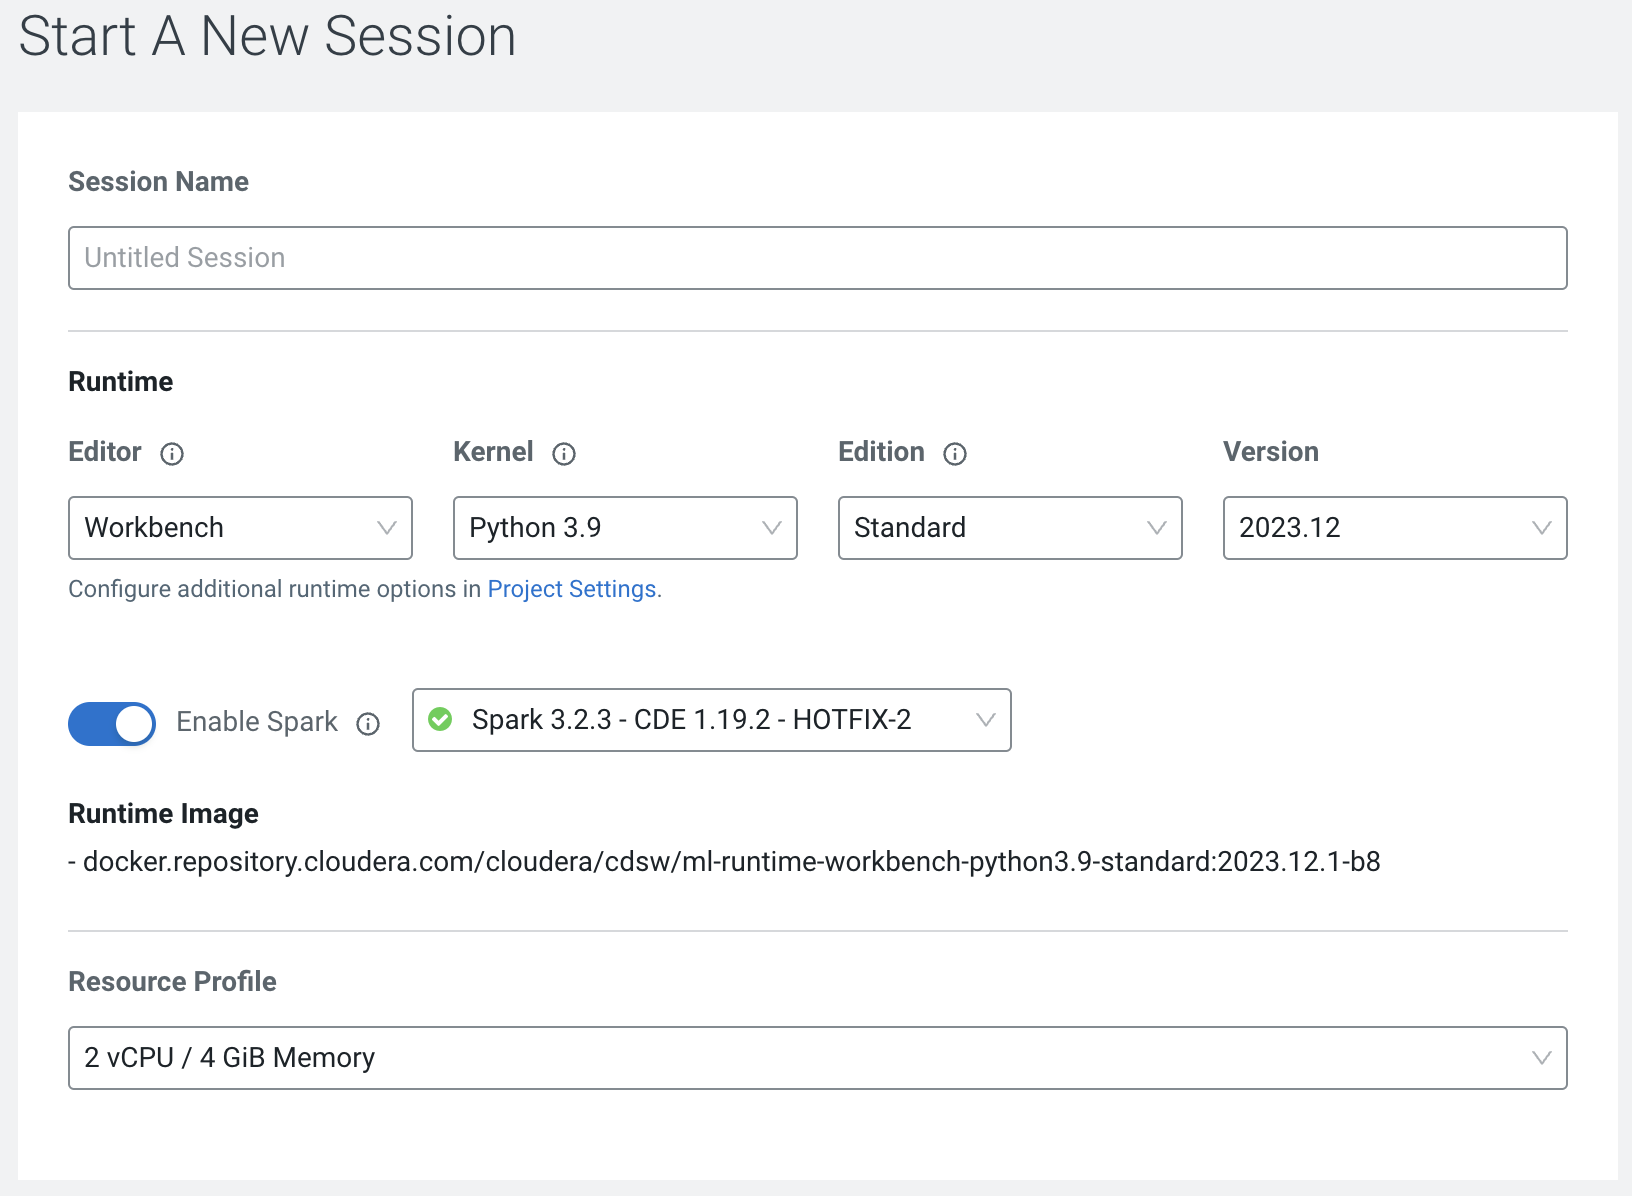Open the Kernel Python 3.9 dropdown

(x=625, y=528)
